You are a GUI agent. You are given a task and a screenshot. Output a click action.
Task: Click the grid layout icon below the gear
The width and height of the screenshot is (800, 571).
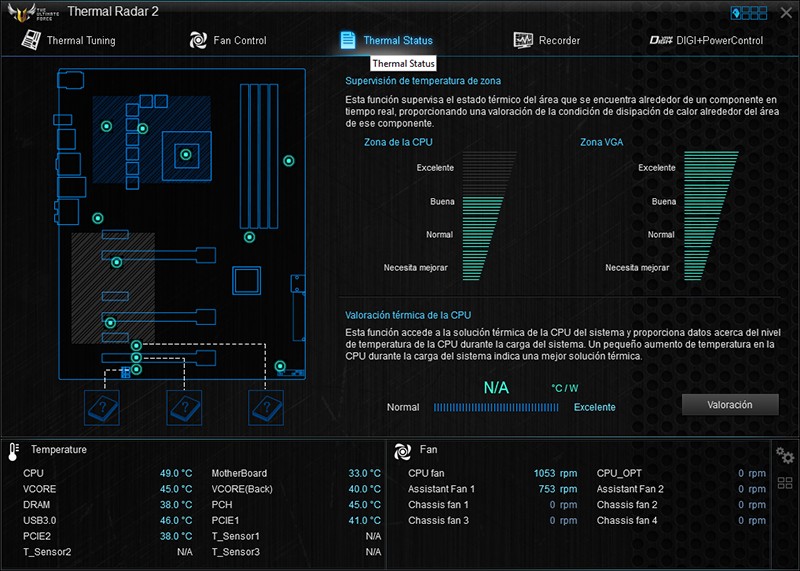tap(785, 483)
